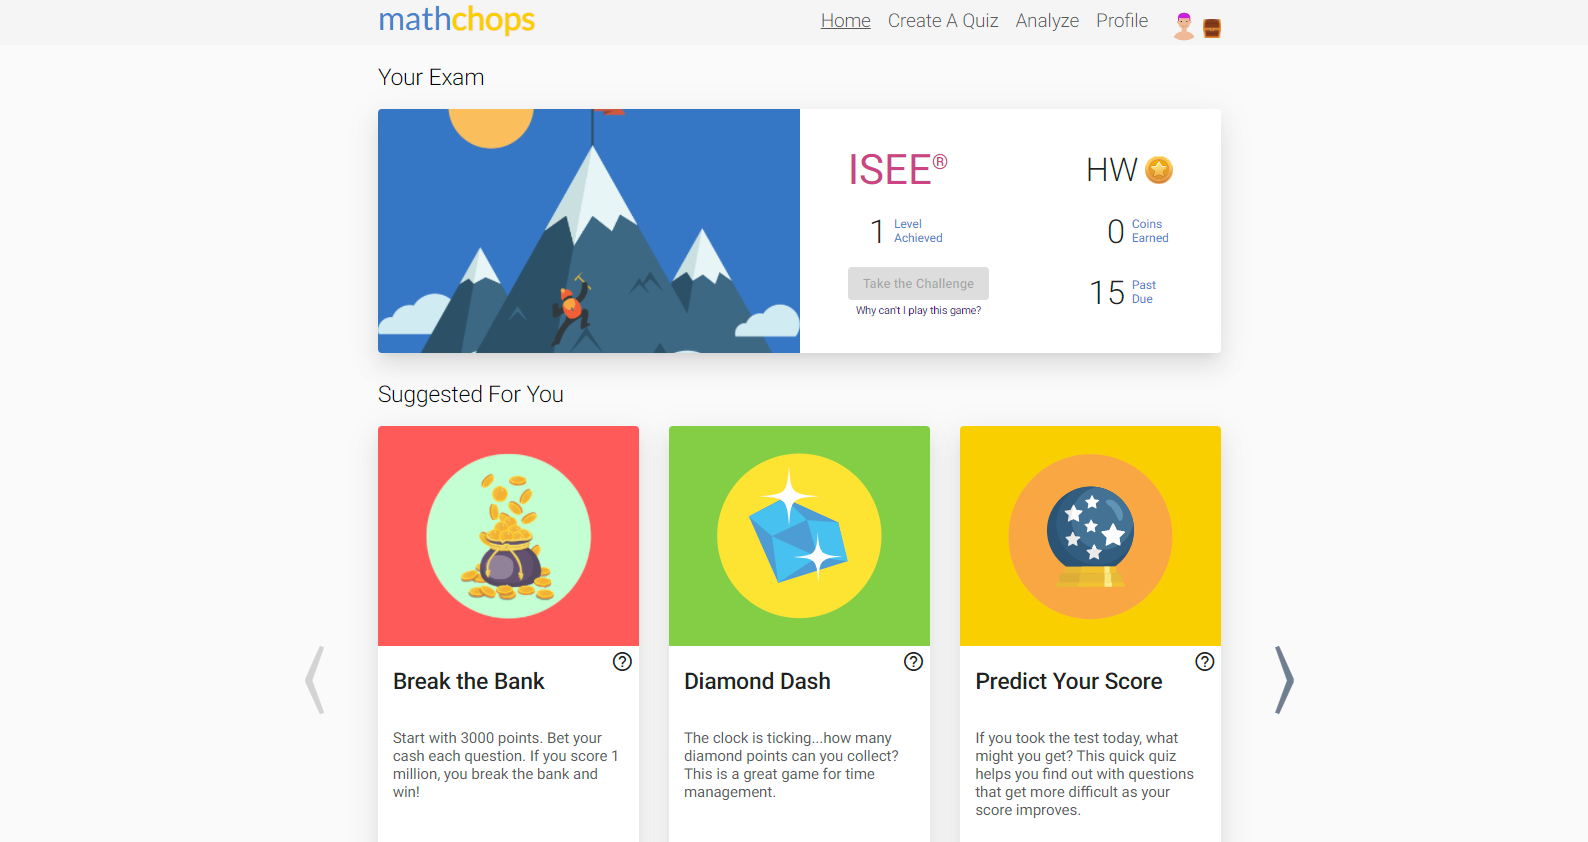Open help icon for Predict Your Score
The image size is (1588, 842).
coord(1205,661)
